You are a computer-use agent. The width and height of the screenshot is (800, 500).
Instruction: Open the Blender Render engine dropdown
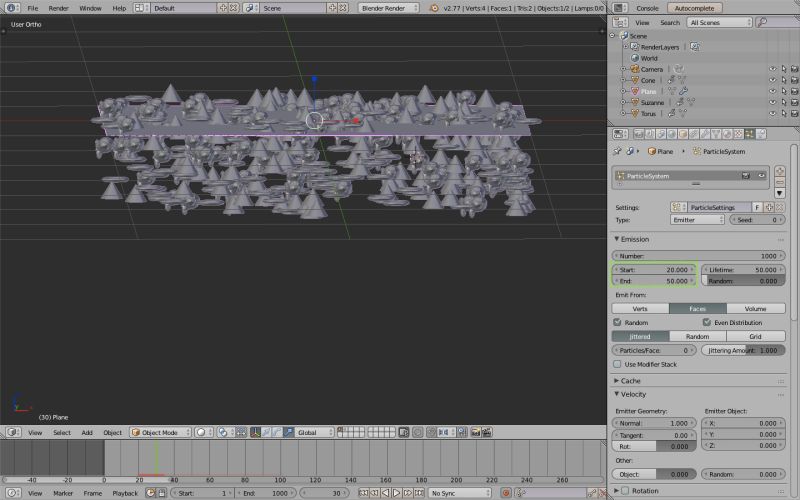click(x=389, y=8)
